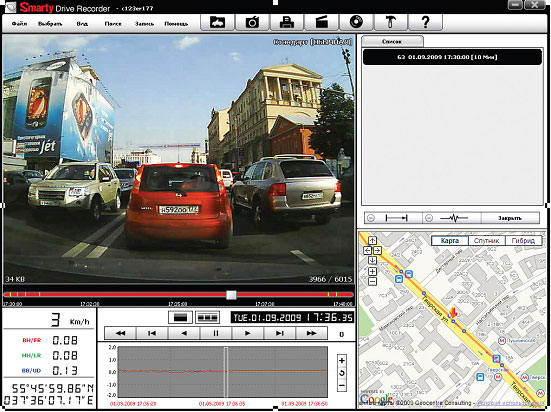551x412 pixels.
Task: Switch to split multi-view display mode
Action: point(207,317)
